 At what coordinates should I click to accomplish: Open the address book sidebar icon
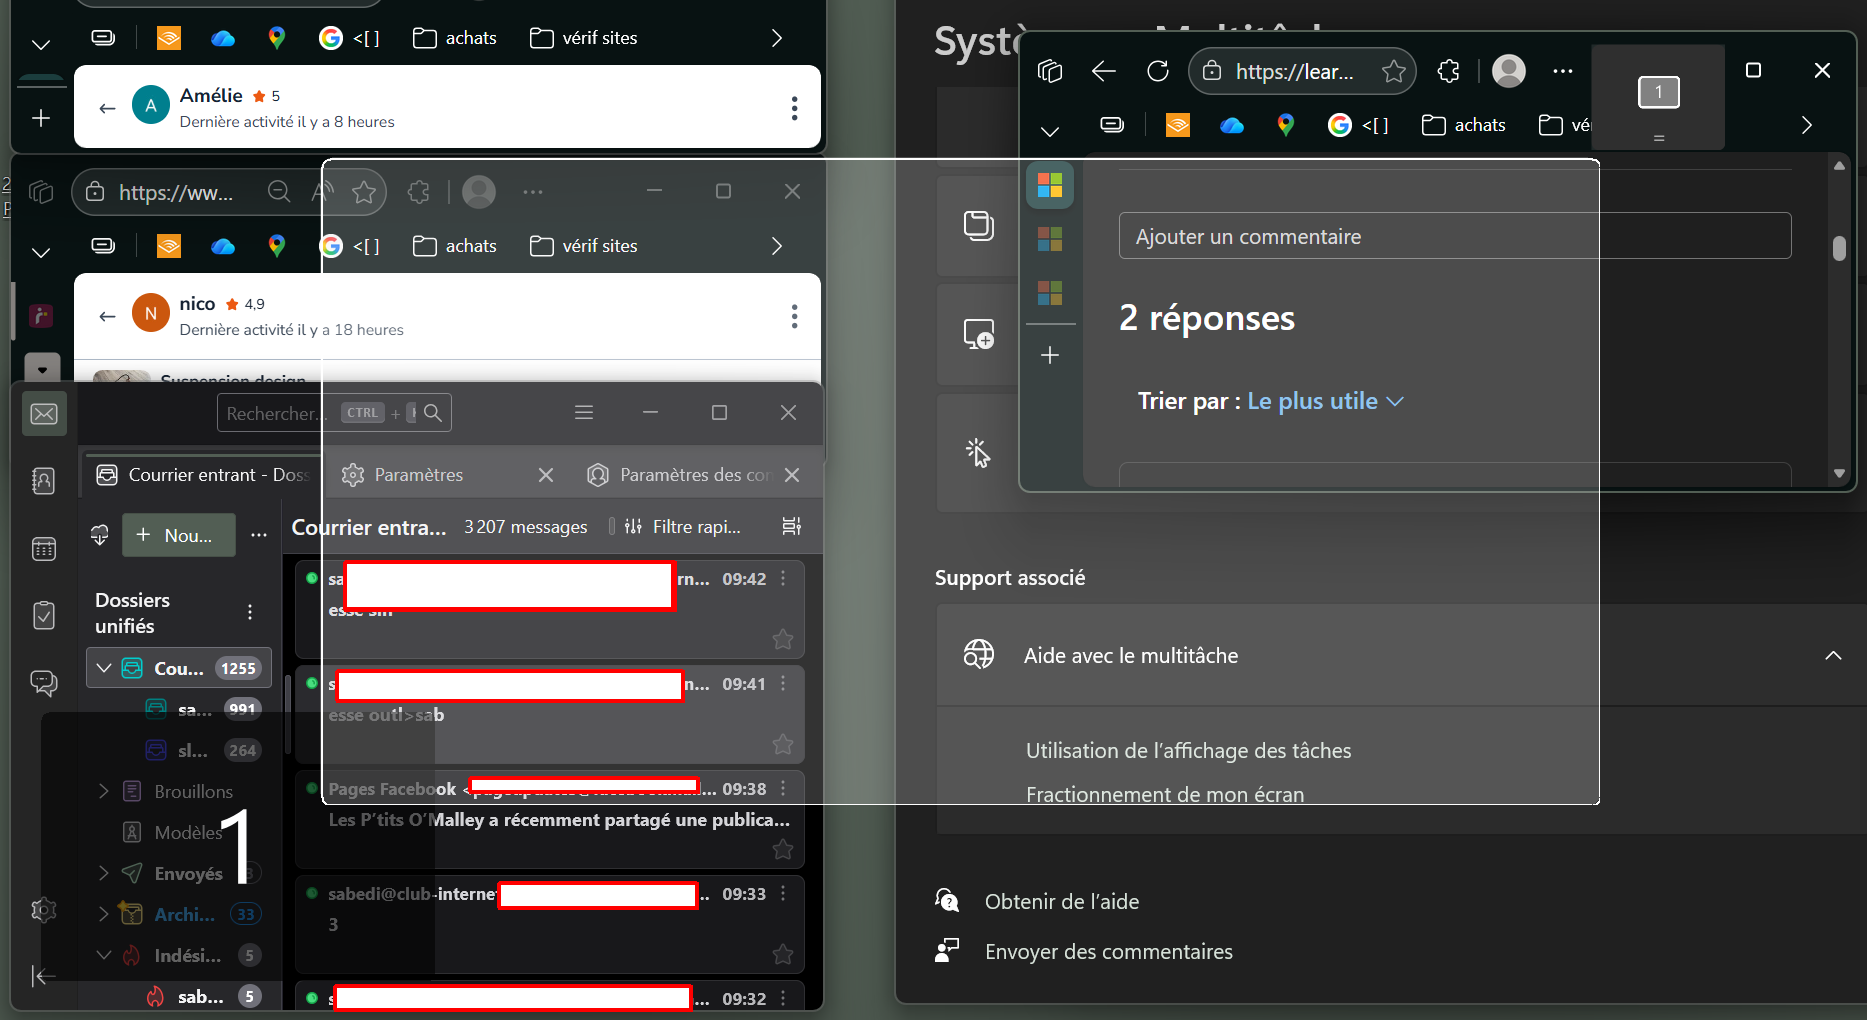44,481
